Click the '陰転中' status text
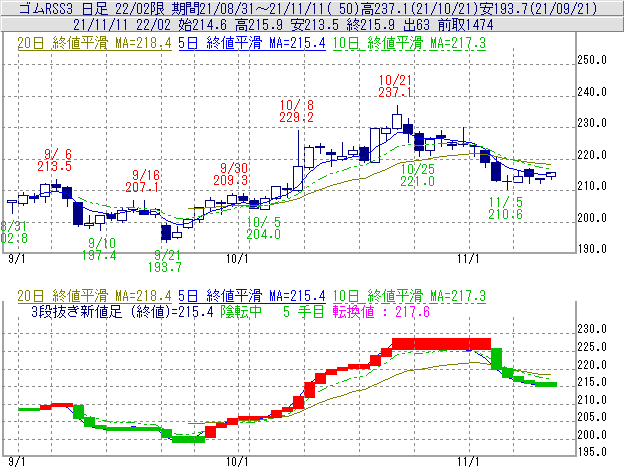 pos(241,311)
